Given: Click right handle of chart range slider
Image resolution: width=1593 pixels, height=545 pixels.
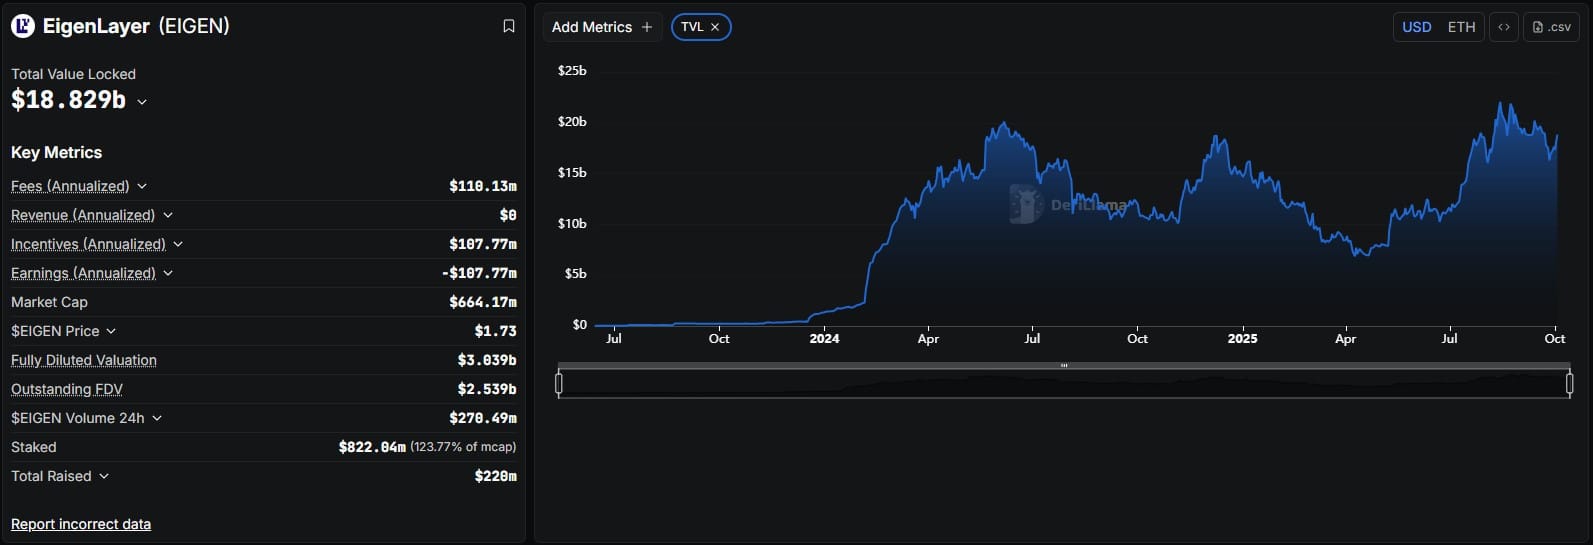Looking at the screenshot, I should (1569, 383).
